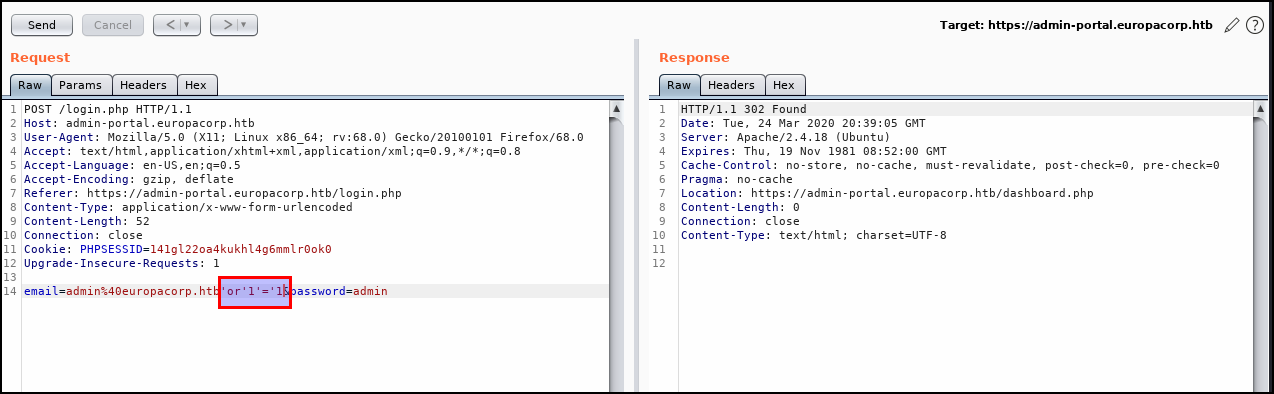The image size is (1274, 394).
Task: Go forward with the next request arrow
Action: pyautogui.click(x=226, y=24)
